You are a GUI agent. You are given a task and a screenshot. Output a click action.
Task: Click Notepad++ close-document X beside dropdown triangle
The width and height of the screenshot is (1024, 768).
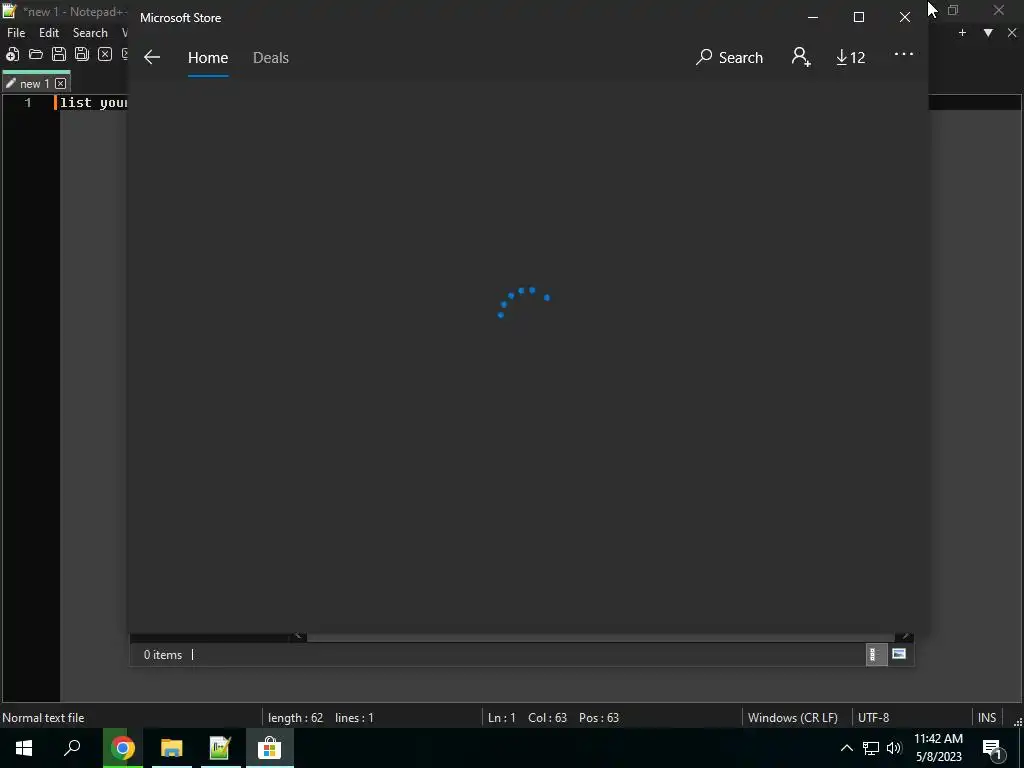tap(1012, 33)
